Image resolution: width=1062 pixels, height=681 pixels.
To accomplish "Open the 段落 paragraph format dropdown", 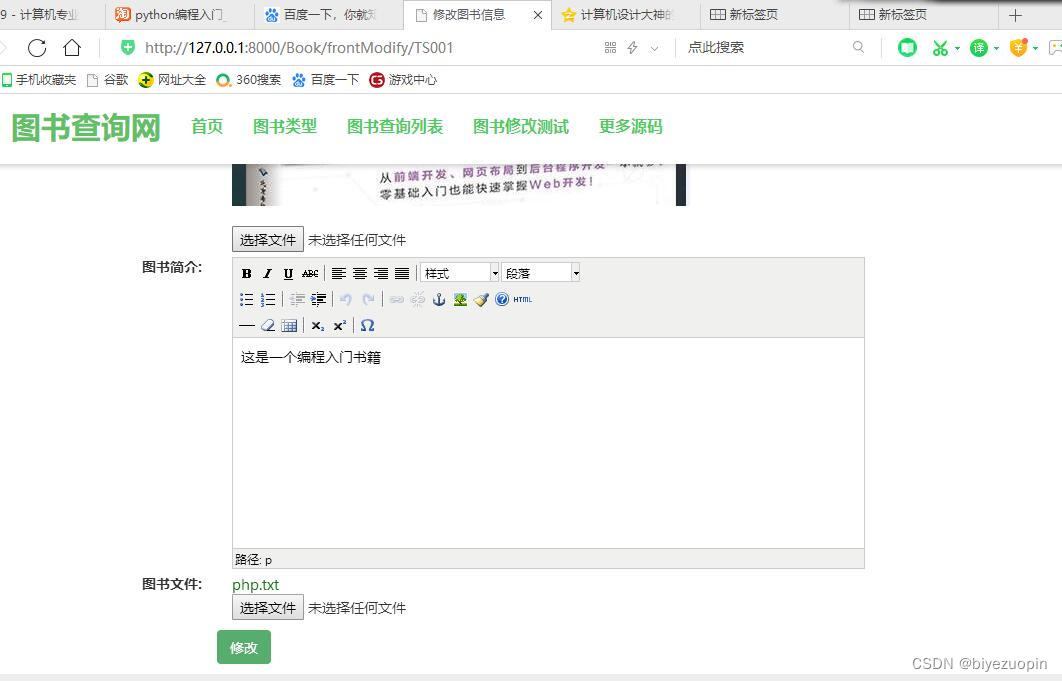I will coord(535,272).
